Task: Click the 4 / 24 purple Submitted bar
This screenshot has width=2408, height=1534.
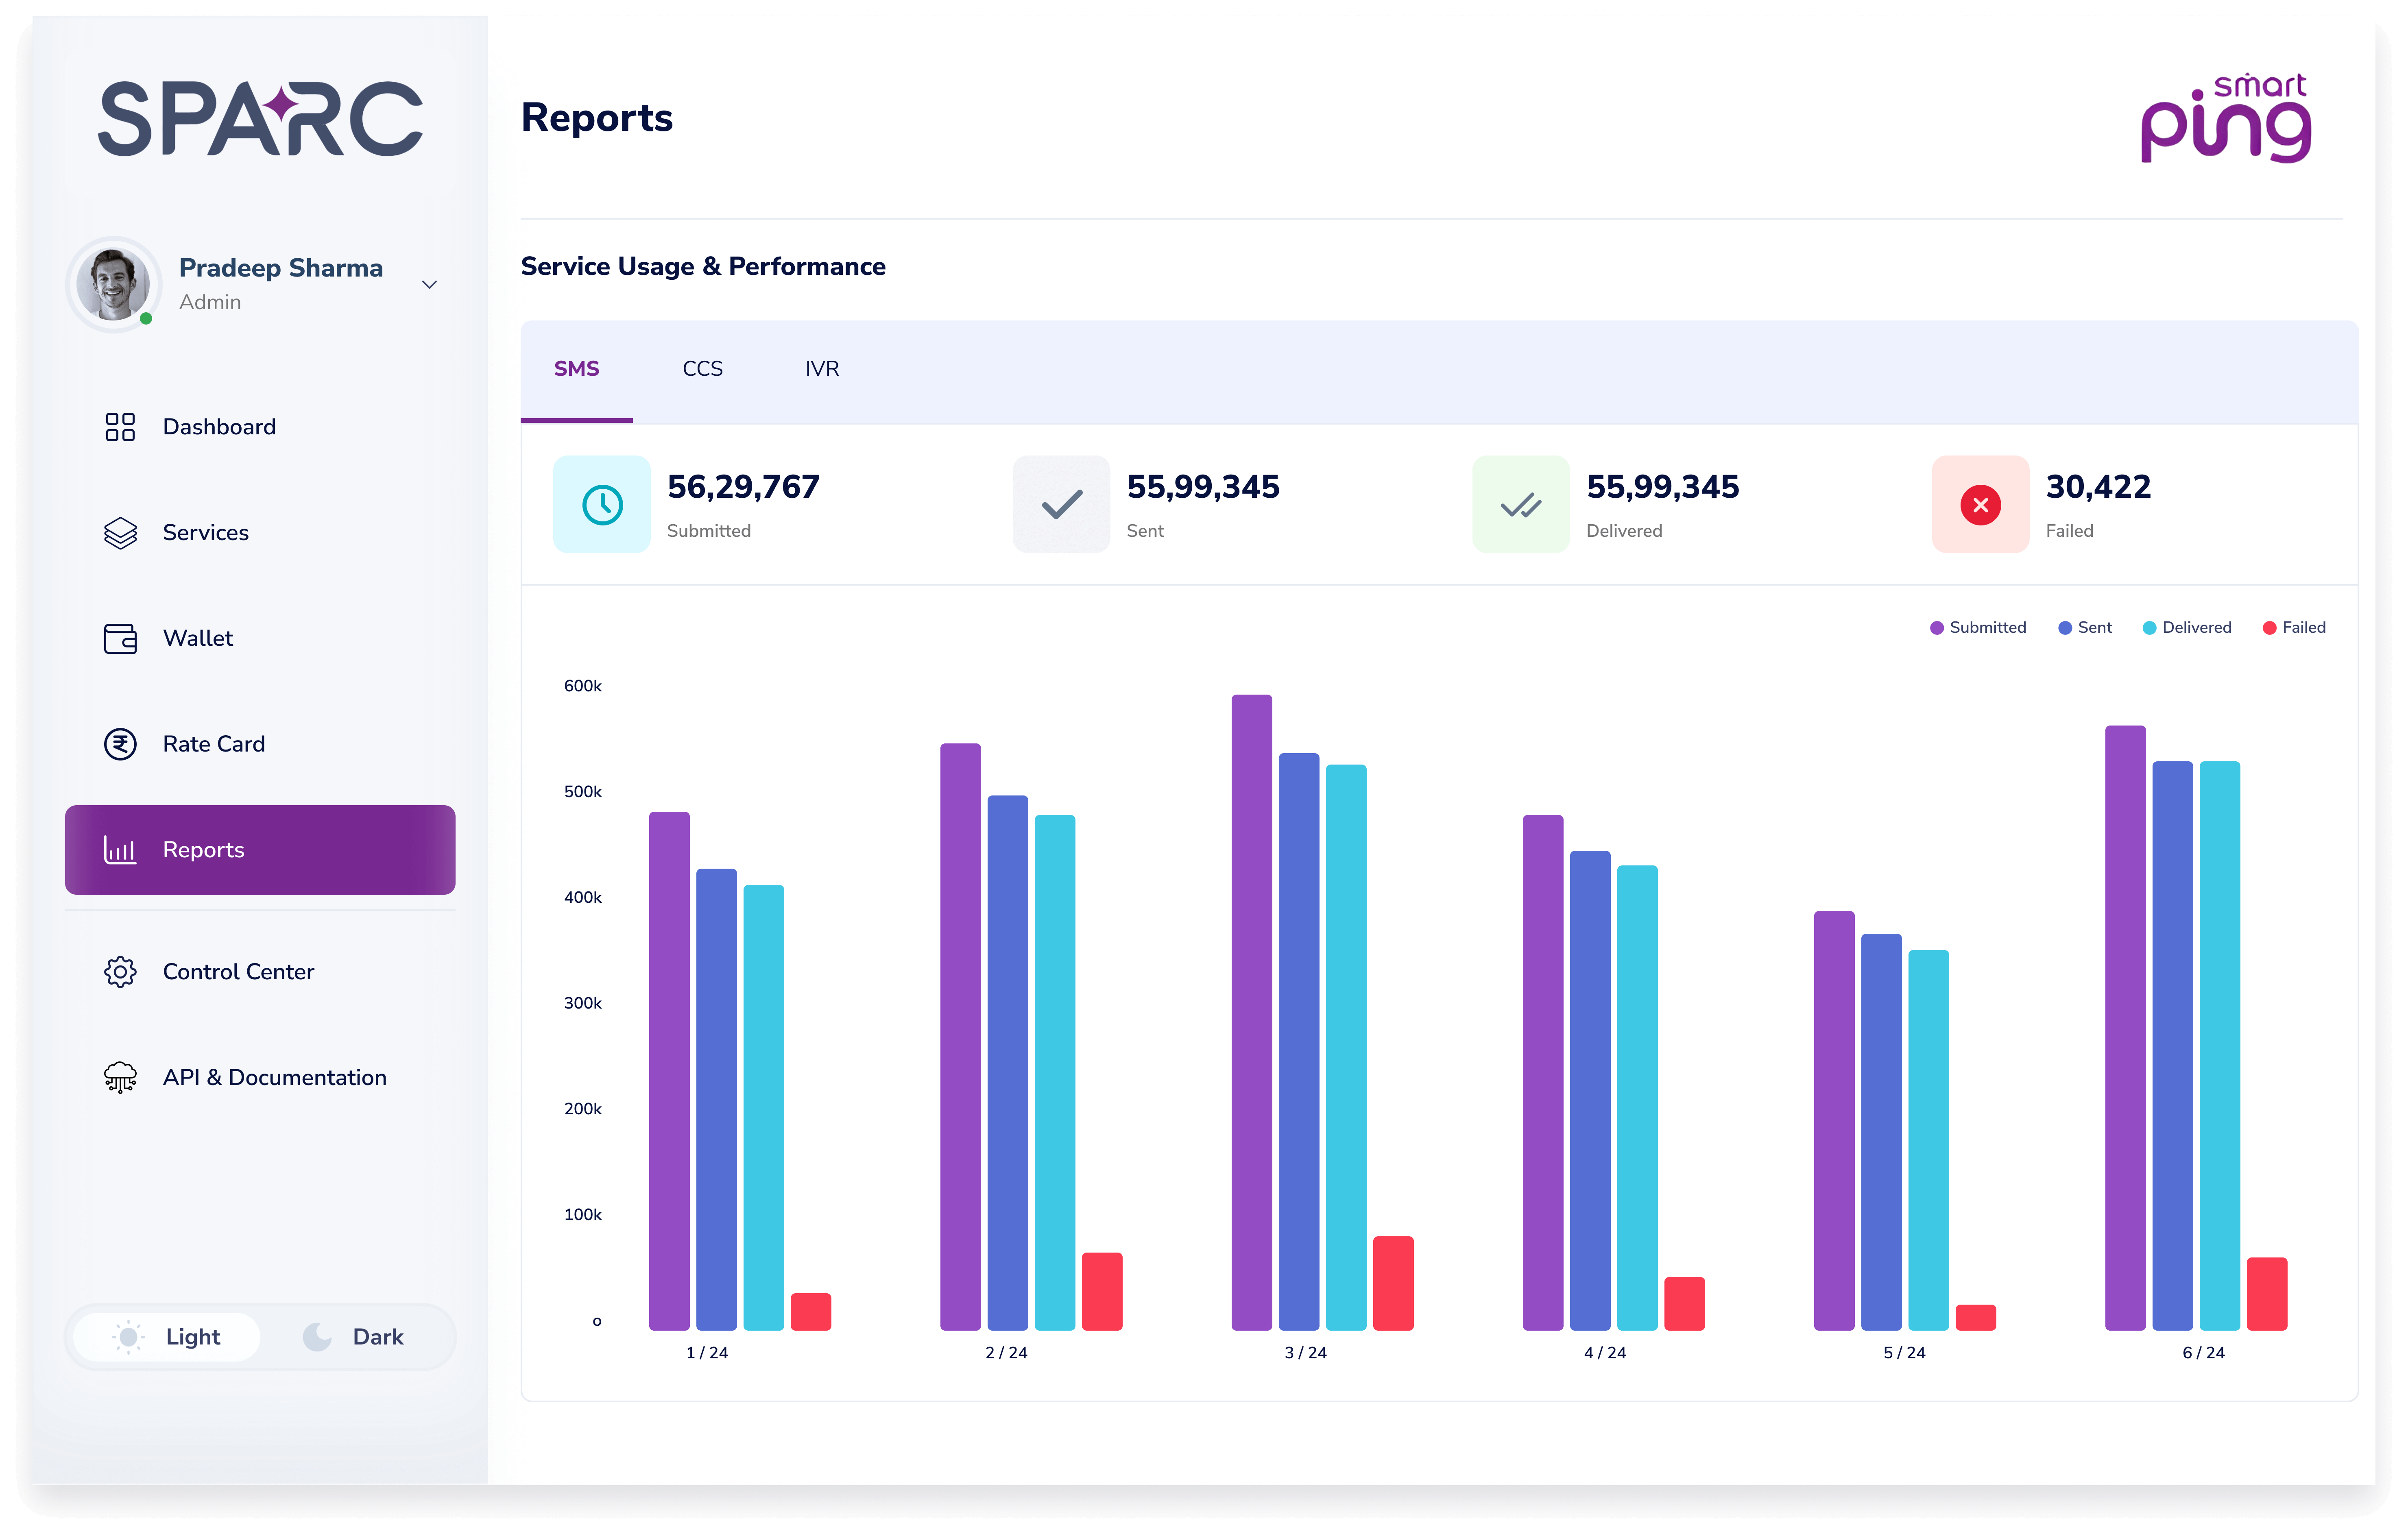Action: click(x=1542, y=1073)
